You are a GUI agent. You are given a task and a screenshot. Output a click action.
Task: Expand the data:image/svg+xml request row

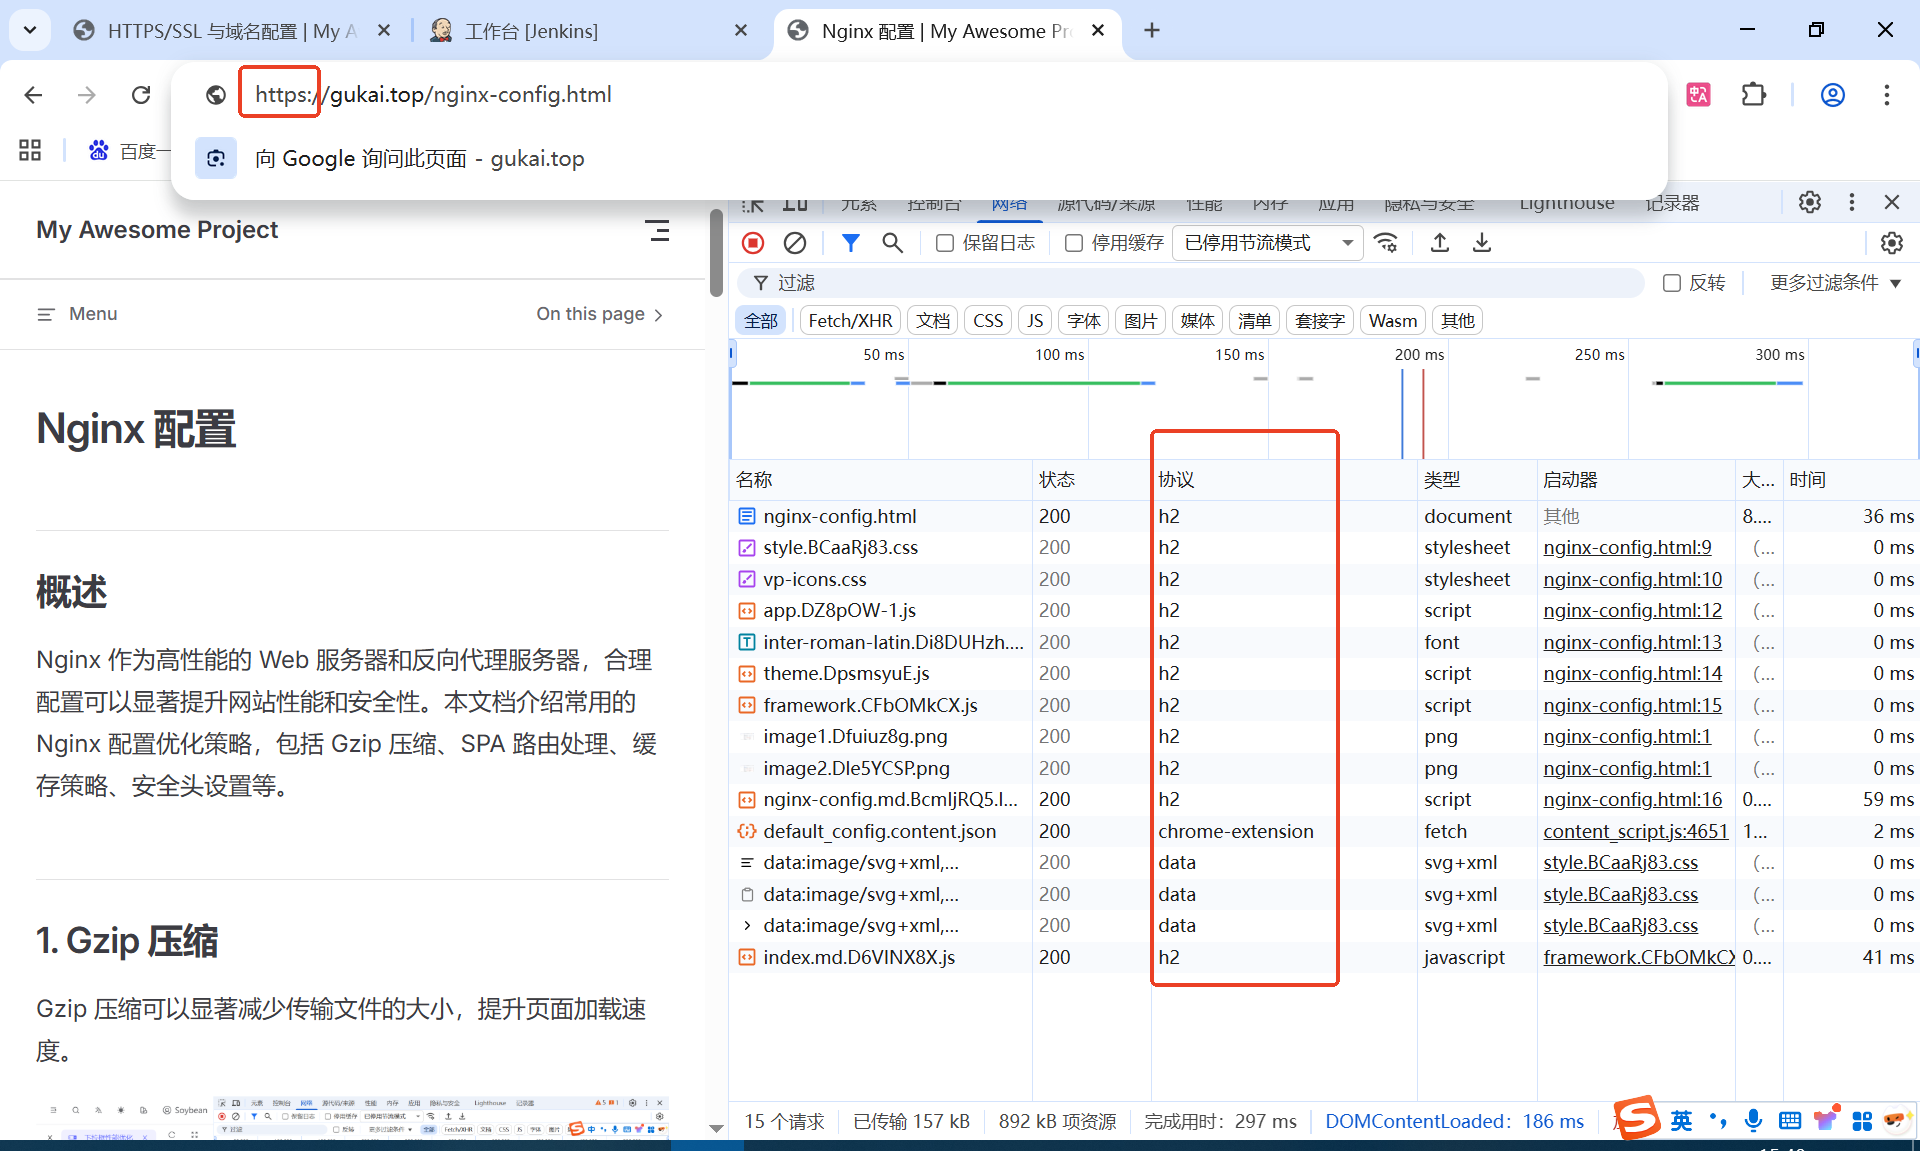746,925
